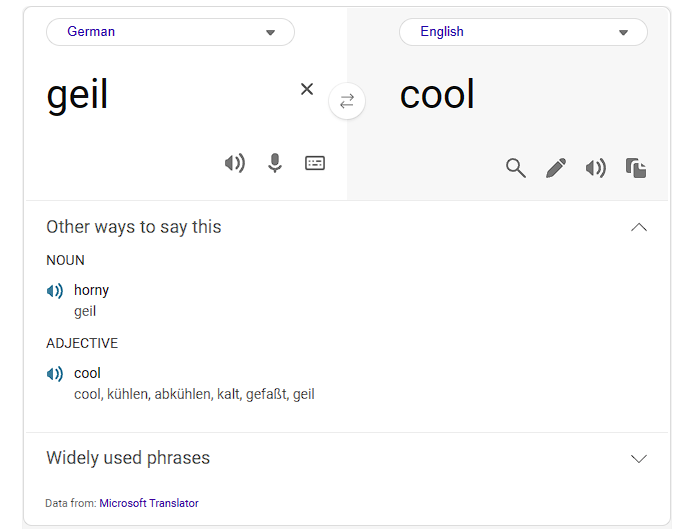This screenshot has width=681, height=529.
Task: Open the German source language dropdown
Action: click(x=170, y=32)
